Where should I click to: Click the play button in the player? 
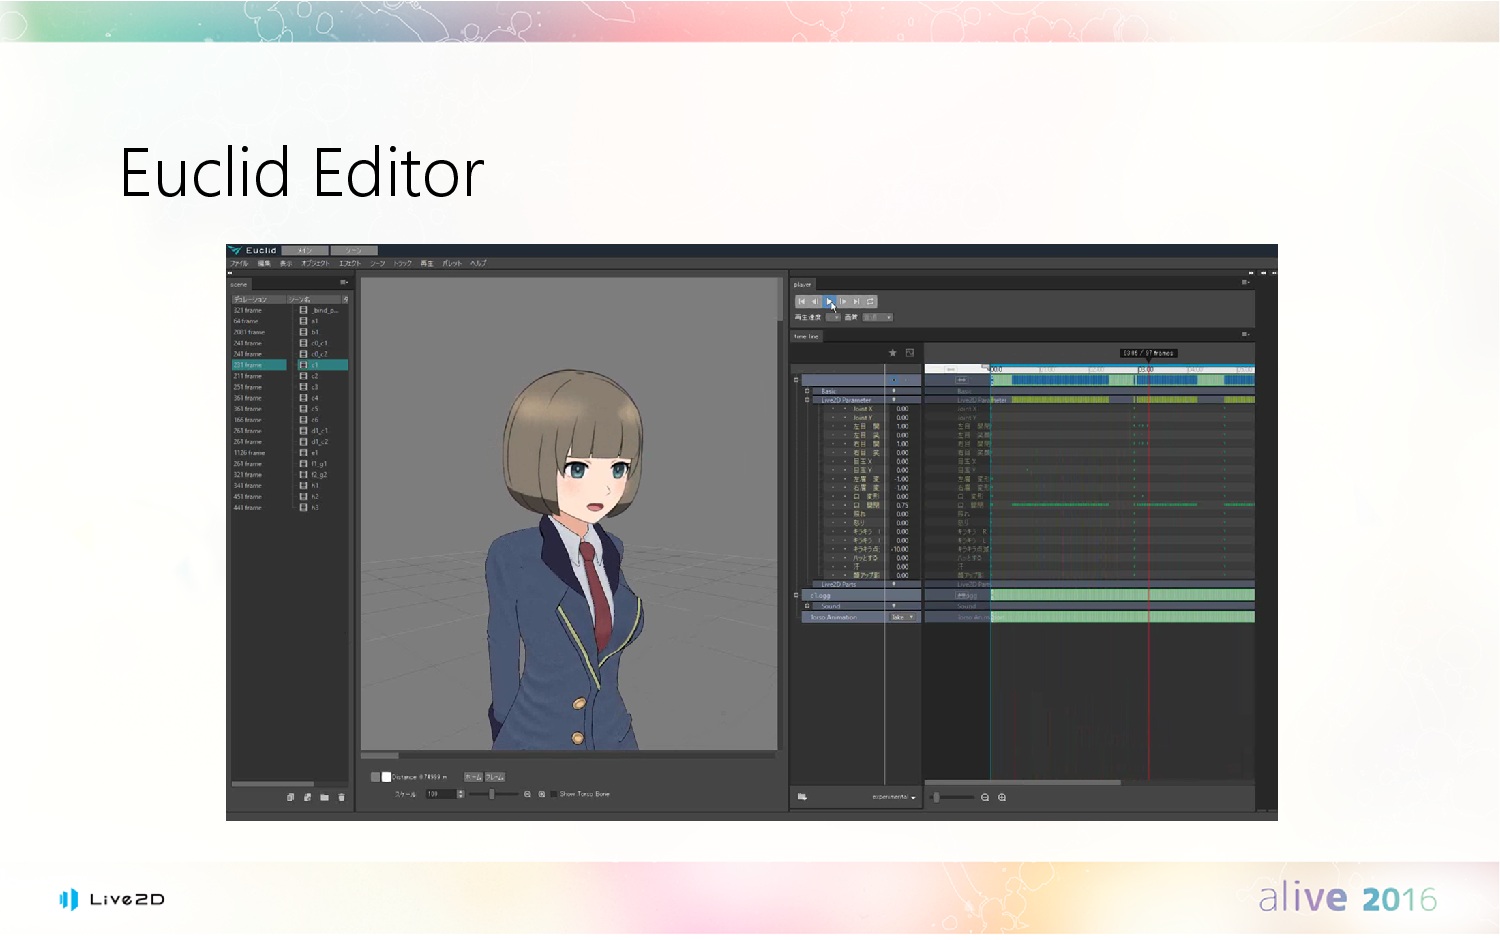829,301
